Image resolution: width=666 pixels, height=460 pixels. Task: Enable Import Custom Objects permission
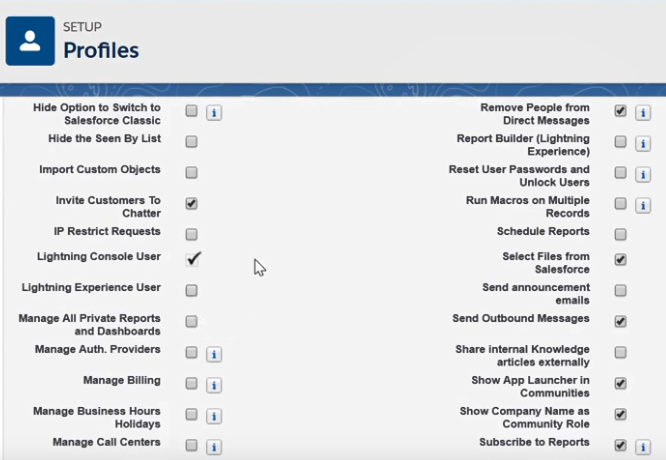tap(192, 172)
